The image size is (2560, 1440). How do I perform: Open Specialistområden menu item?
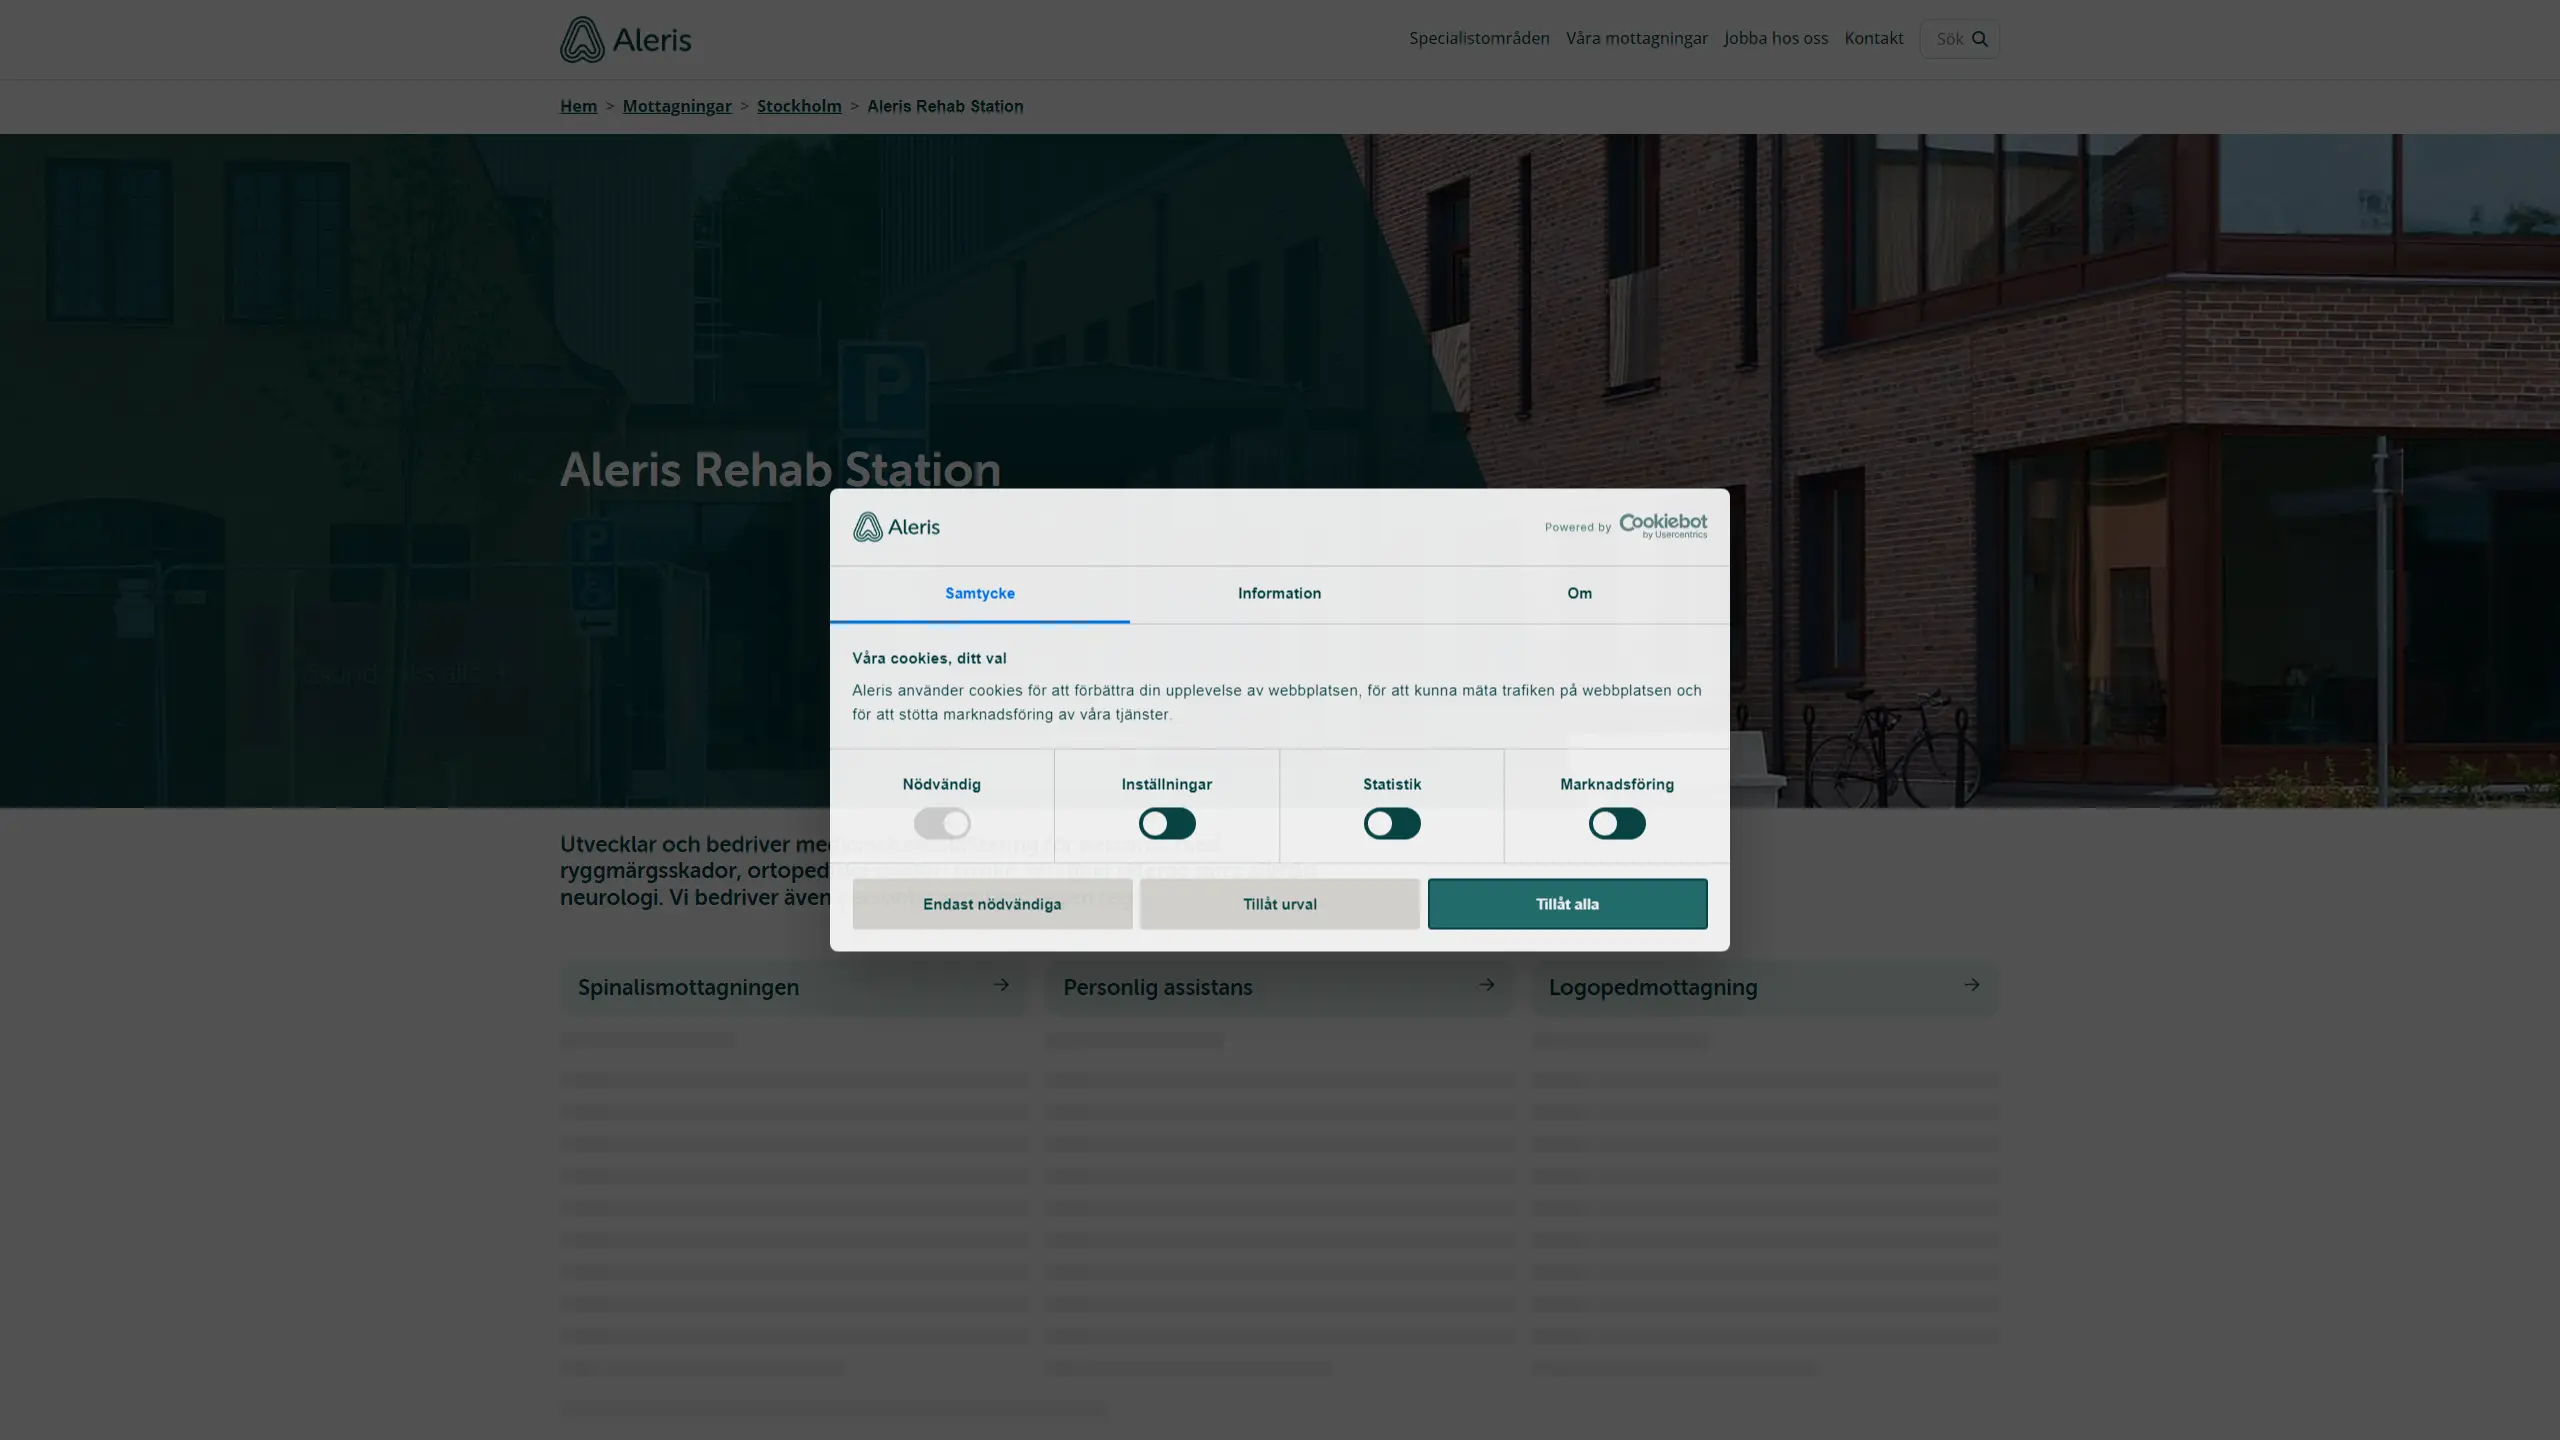[1479, 38]
